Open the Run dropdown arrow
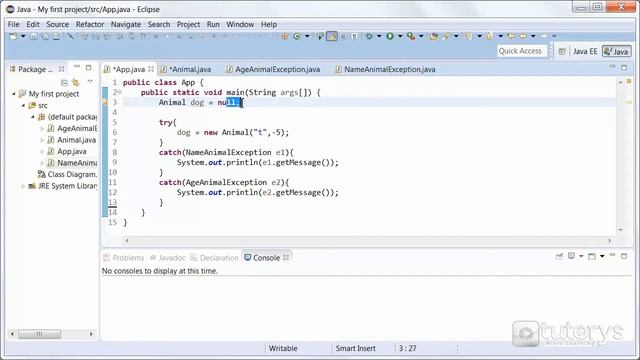The image size is (640, 360). coord(400,36)
